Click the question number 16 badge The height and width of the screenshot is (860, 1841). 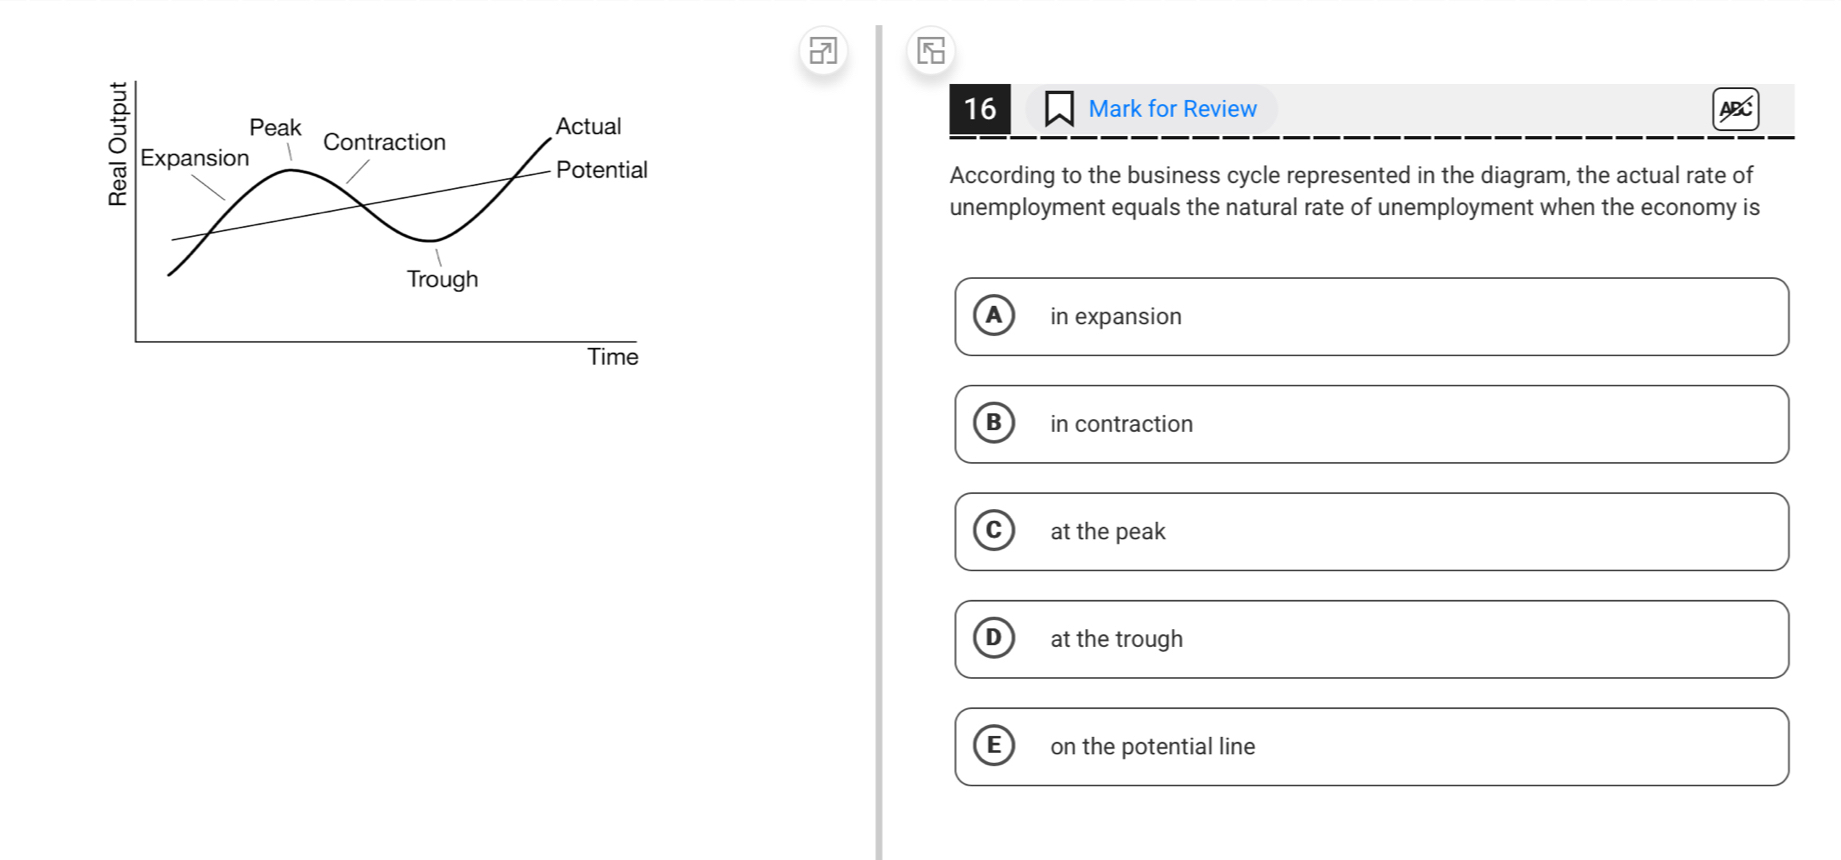coord(980,109)
